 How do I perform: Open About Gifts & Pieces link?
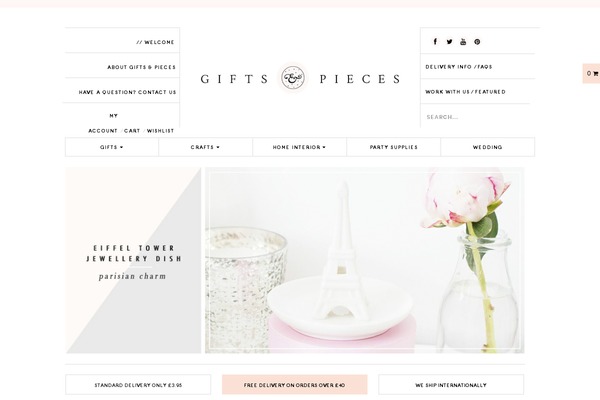pos(141,67)
